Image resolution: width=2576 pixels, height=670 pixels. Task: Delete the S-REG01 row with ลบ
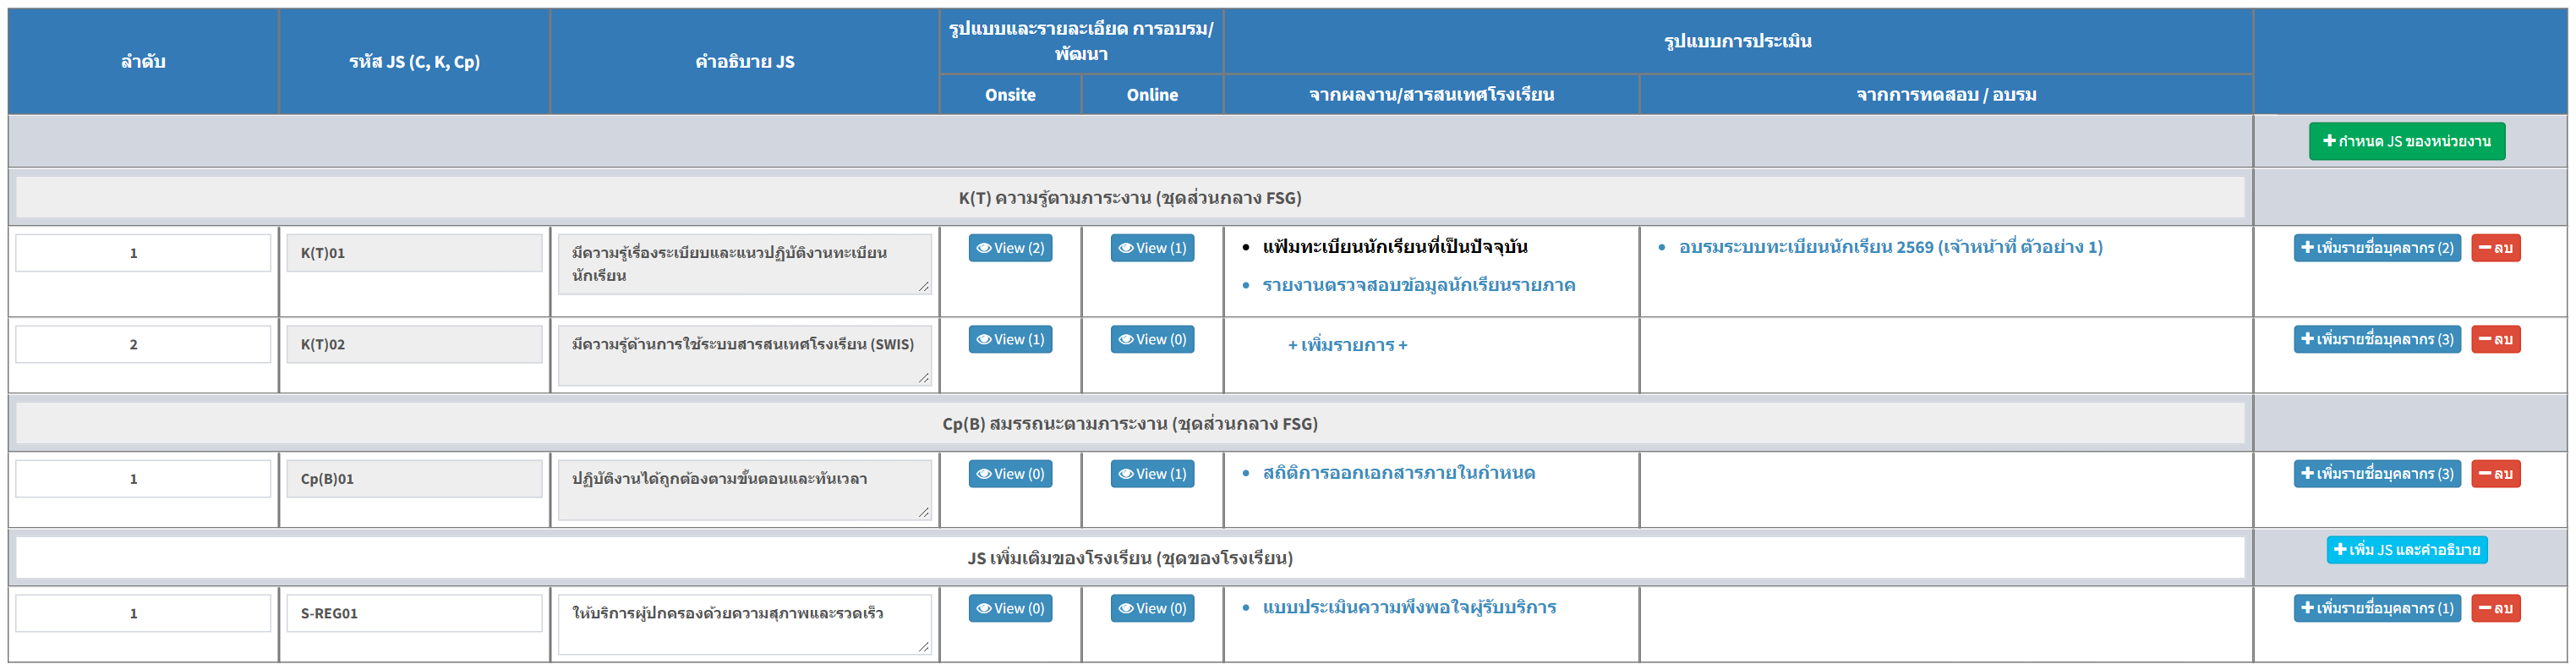coord(2496,608)
